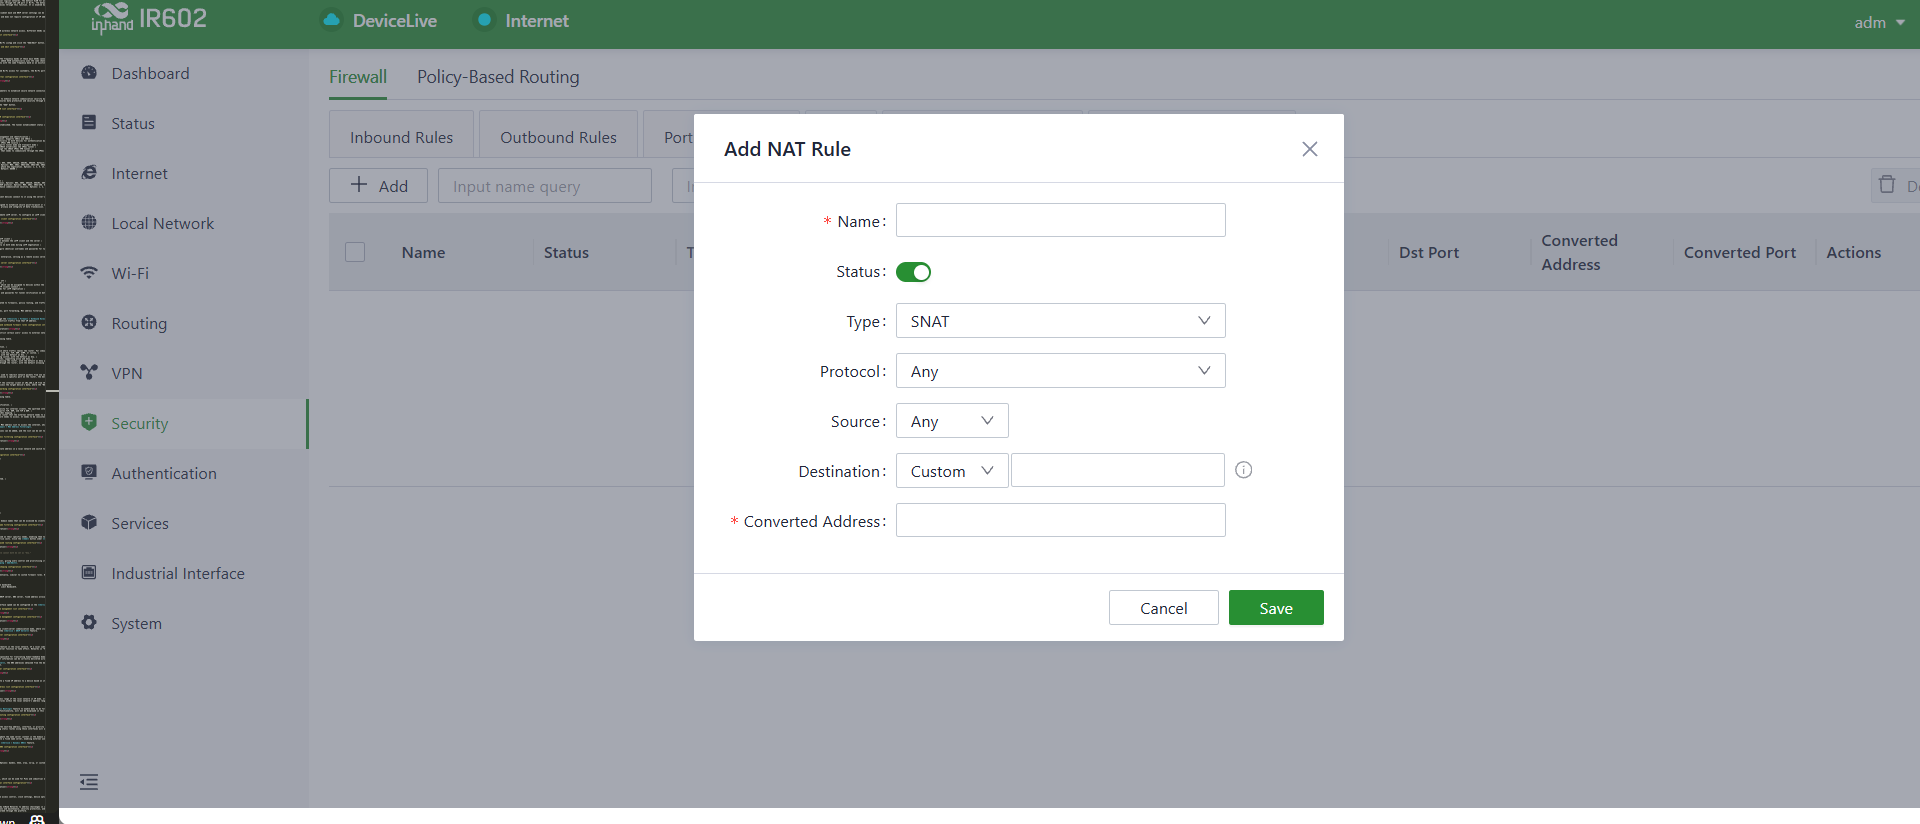Cancel the Add NAT Rule dialog

[1164, 608]
